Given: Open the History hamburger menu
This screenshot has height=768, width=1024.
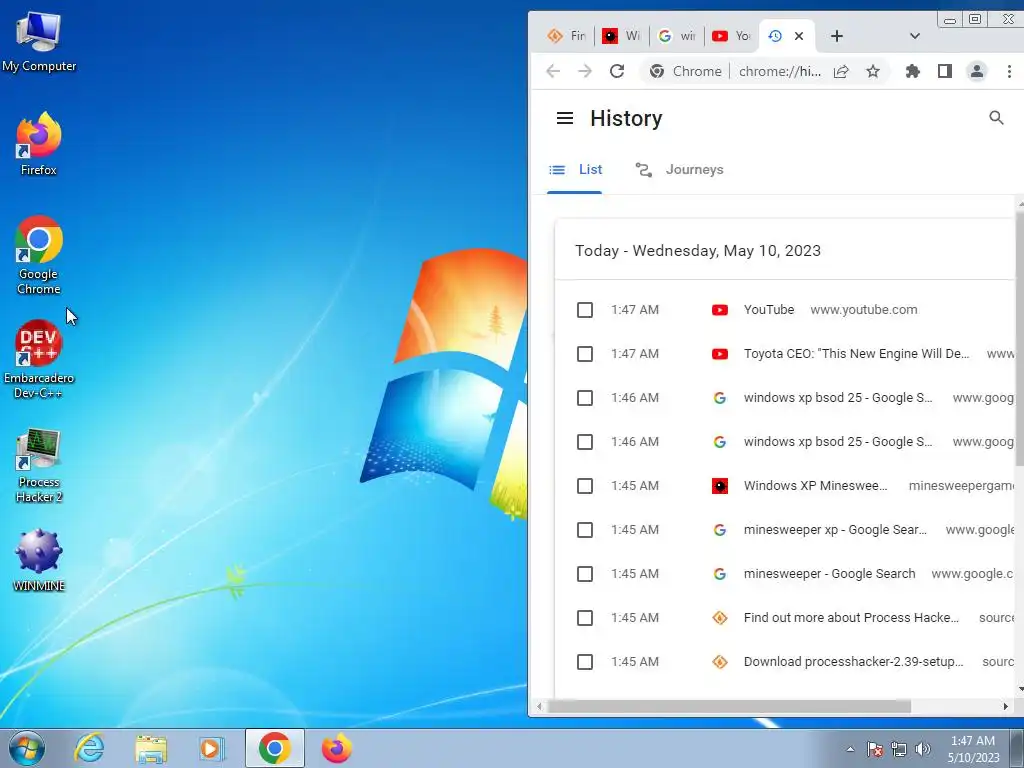Looking at the screenshot, I should point(565,118).
